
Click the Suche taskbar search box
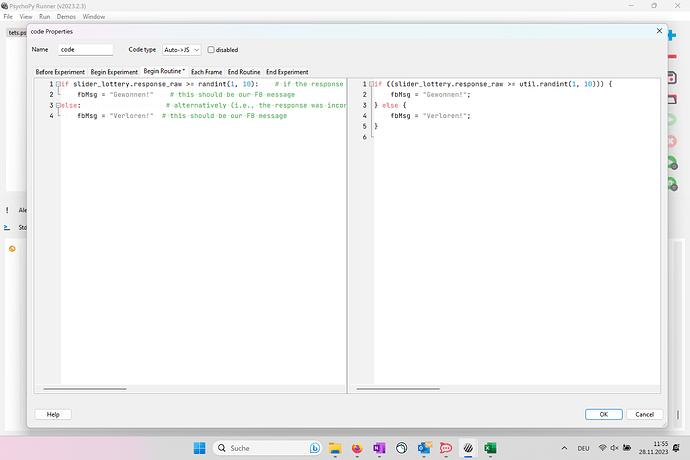[x=267, y=448]
